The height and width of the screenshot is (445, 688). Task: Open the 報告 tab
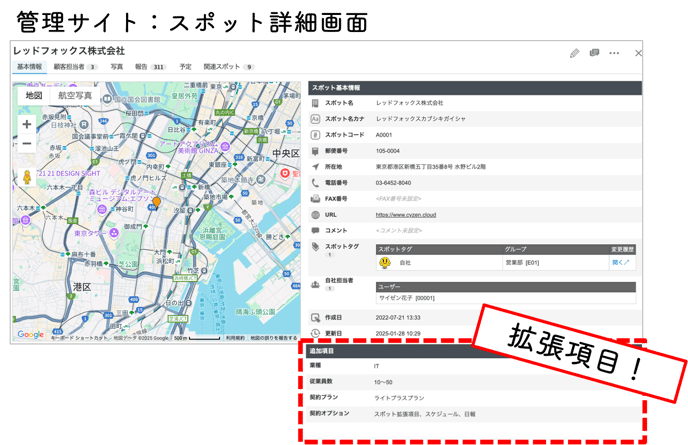pyautogui.click(x=149, y=67)
